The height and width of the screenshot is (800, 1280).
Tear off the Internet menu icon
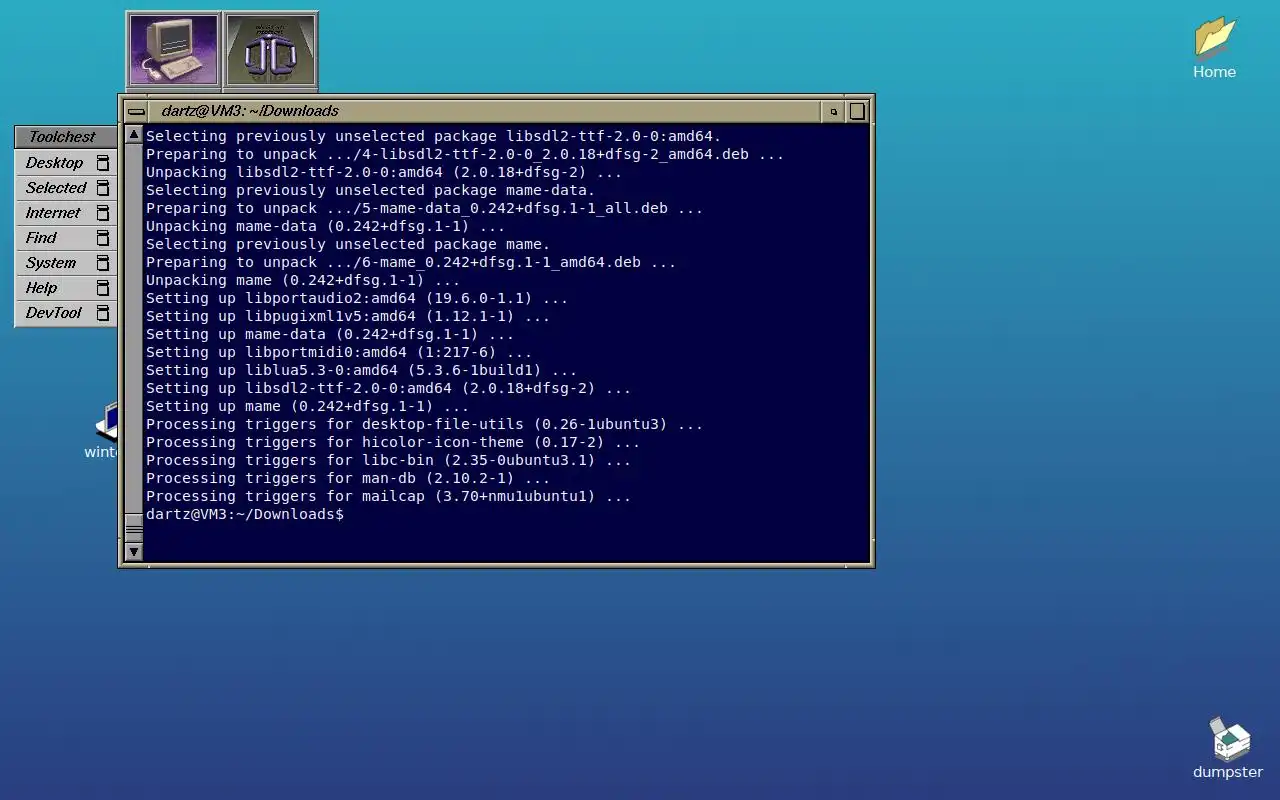click(102, 213)
